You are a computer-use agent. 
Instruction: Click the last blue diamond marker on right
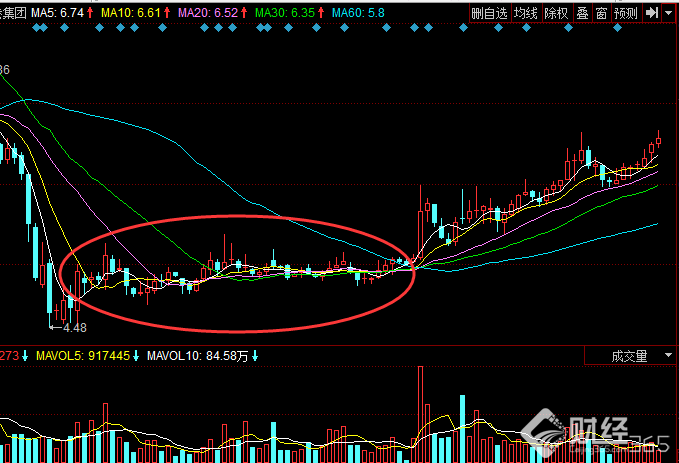click(618, 28)
